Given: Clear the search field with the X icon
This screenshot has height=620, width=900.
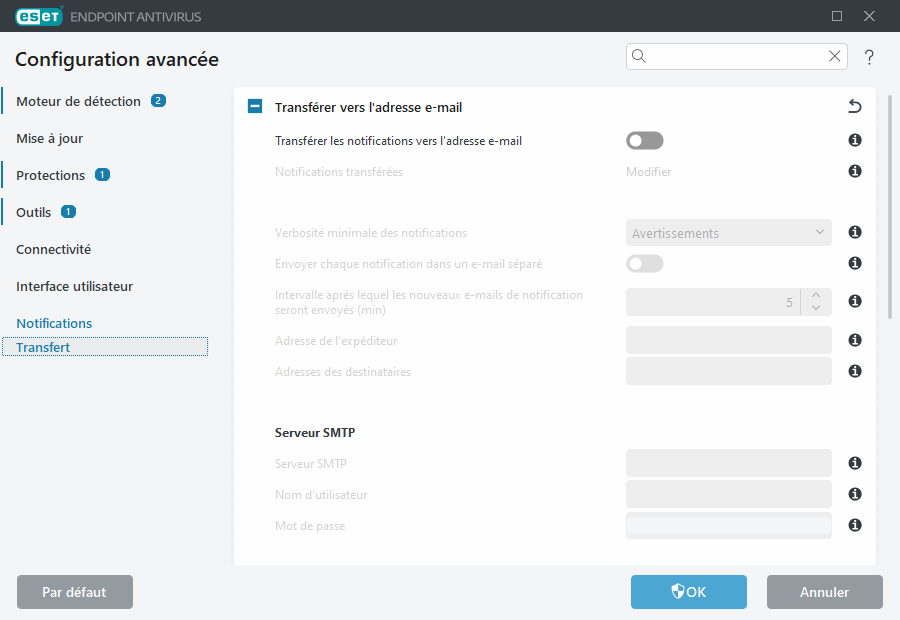Looking at the screenshot, I should pyautogui.click(x=835, y=56).
